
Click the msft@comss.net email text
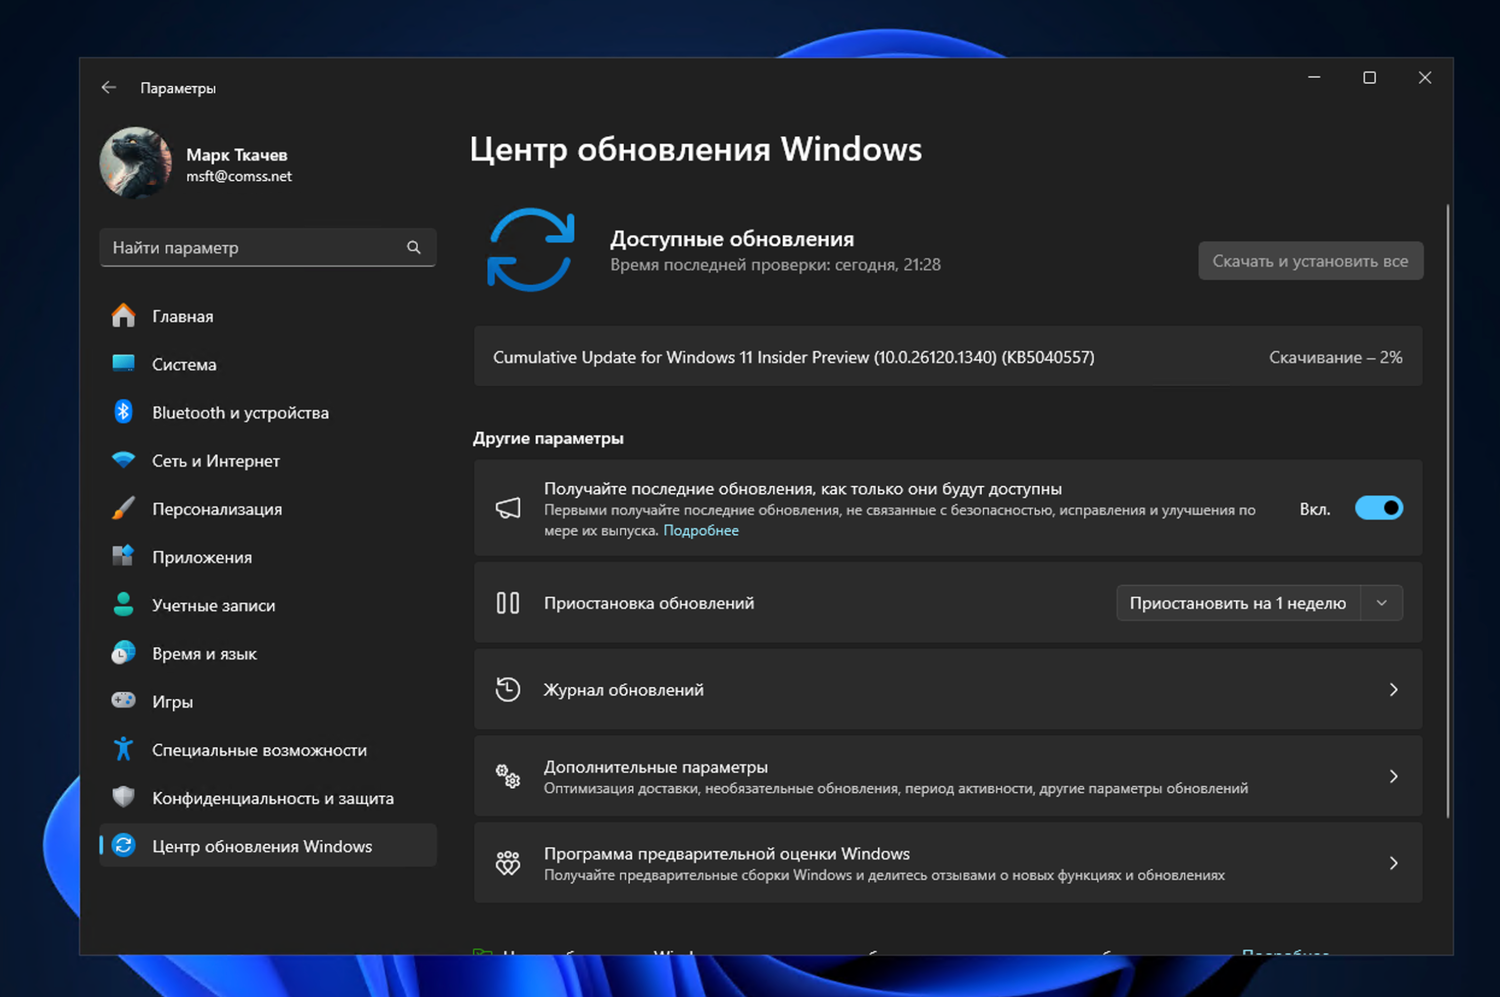pyautogui.click(x=239, y=176)
